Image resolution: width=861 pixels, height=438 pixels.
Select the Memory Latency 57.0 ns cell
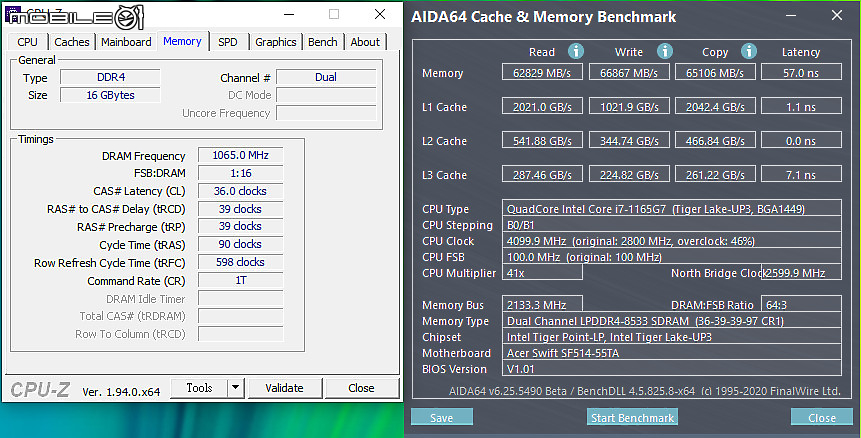pos(801,72)
